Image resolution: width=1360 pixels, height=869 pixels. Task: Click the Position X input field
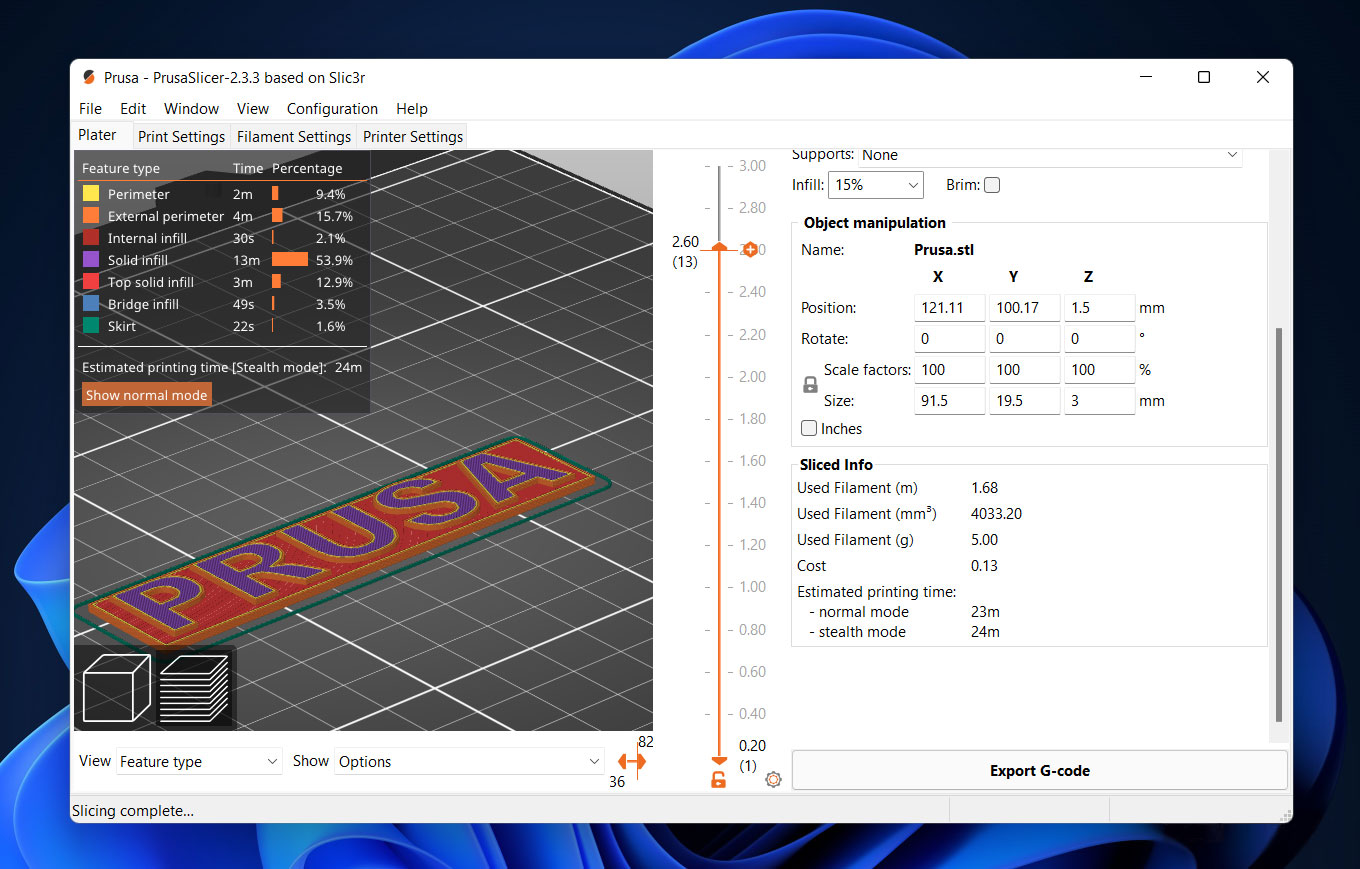pyautogui.click(x=949, y=308)
